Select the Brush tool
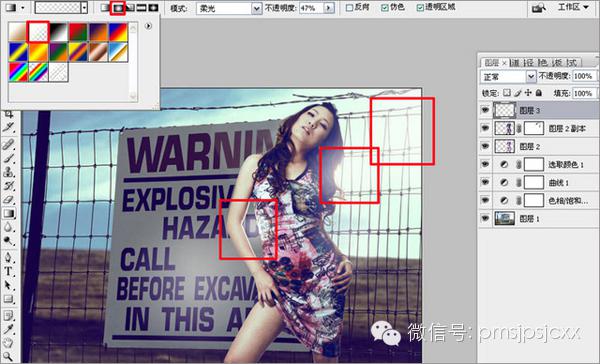Viewport: 600px width, 364px height. [8, 158]
